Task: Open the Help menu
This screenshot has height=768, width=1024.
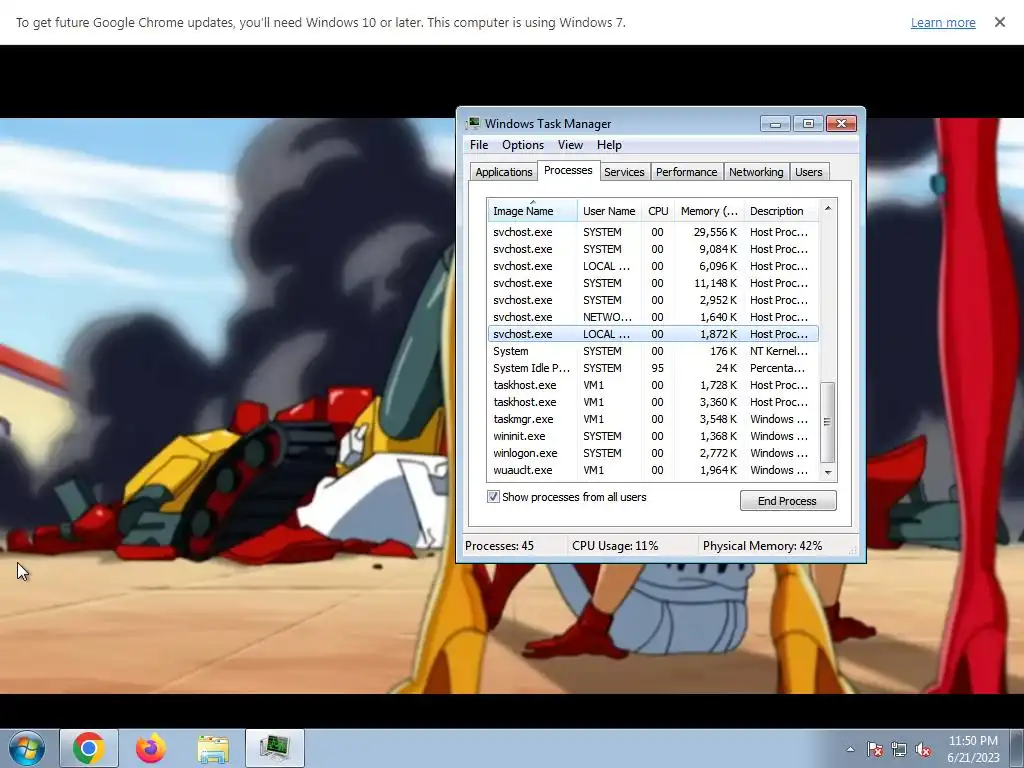Action: (x=609, y=145)
